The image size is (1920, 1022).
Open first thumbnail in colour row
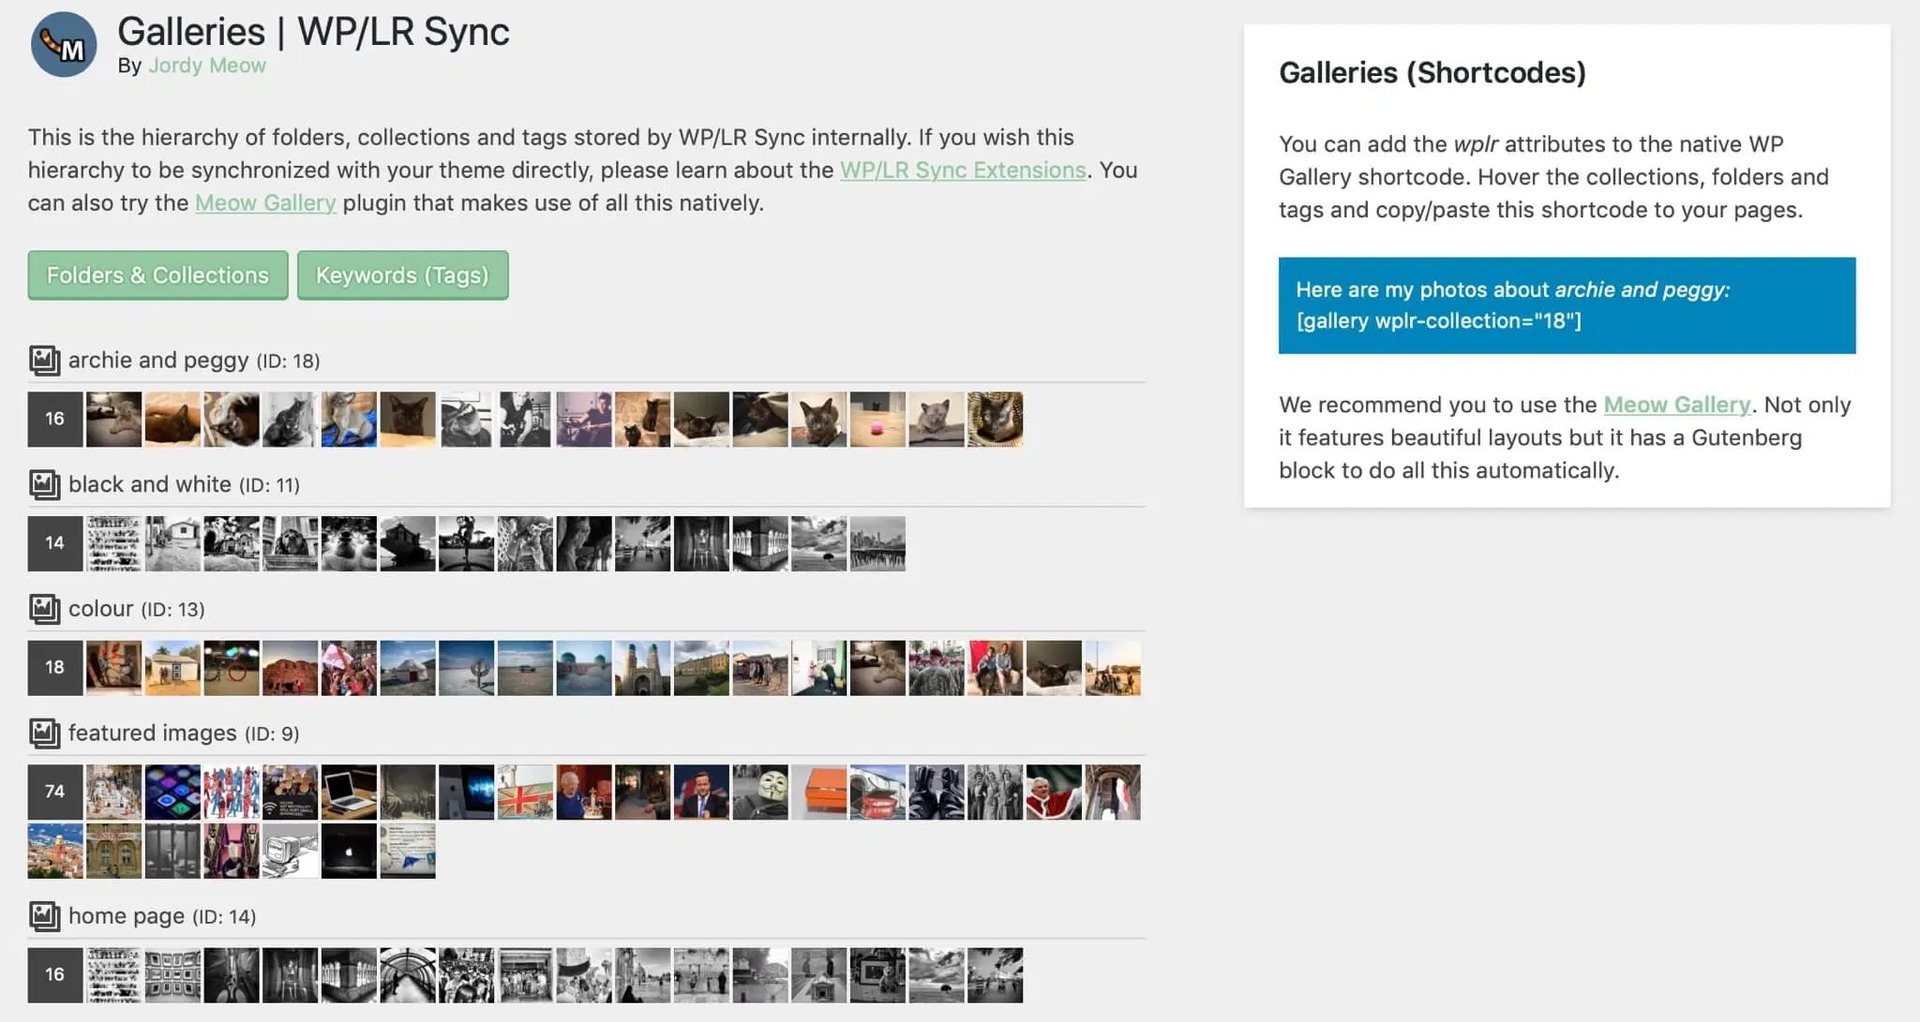point(114,667)
